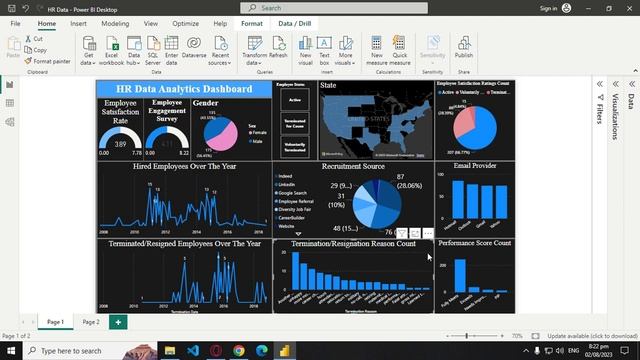Open the Optimize ribbon tab
Screen dimensions: 640x360
point(185,24)
